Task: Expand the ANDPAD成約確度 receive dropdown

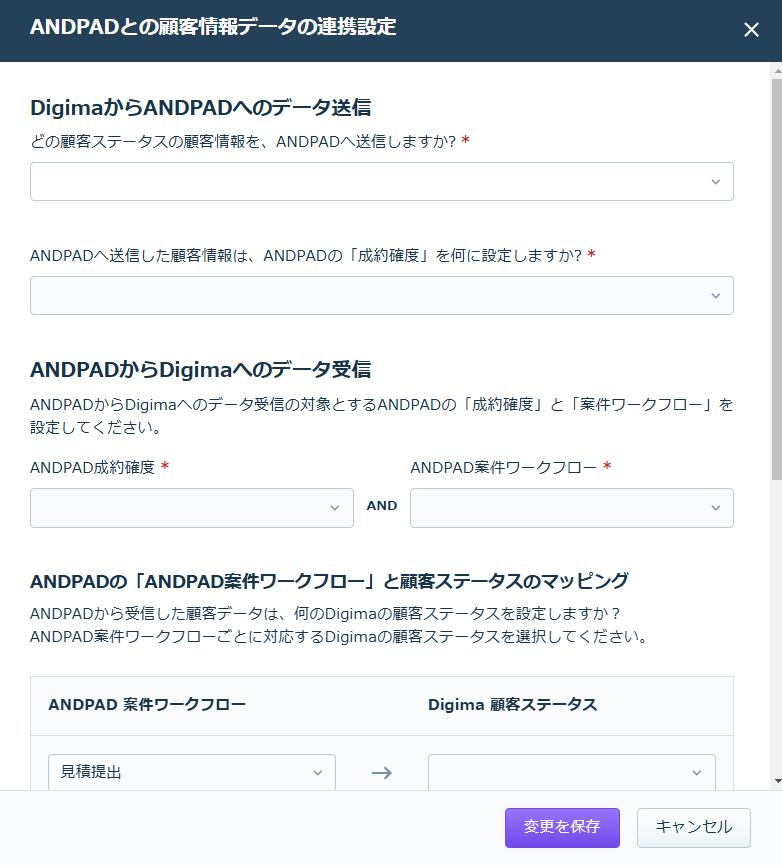Action: [192, 508]
